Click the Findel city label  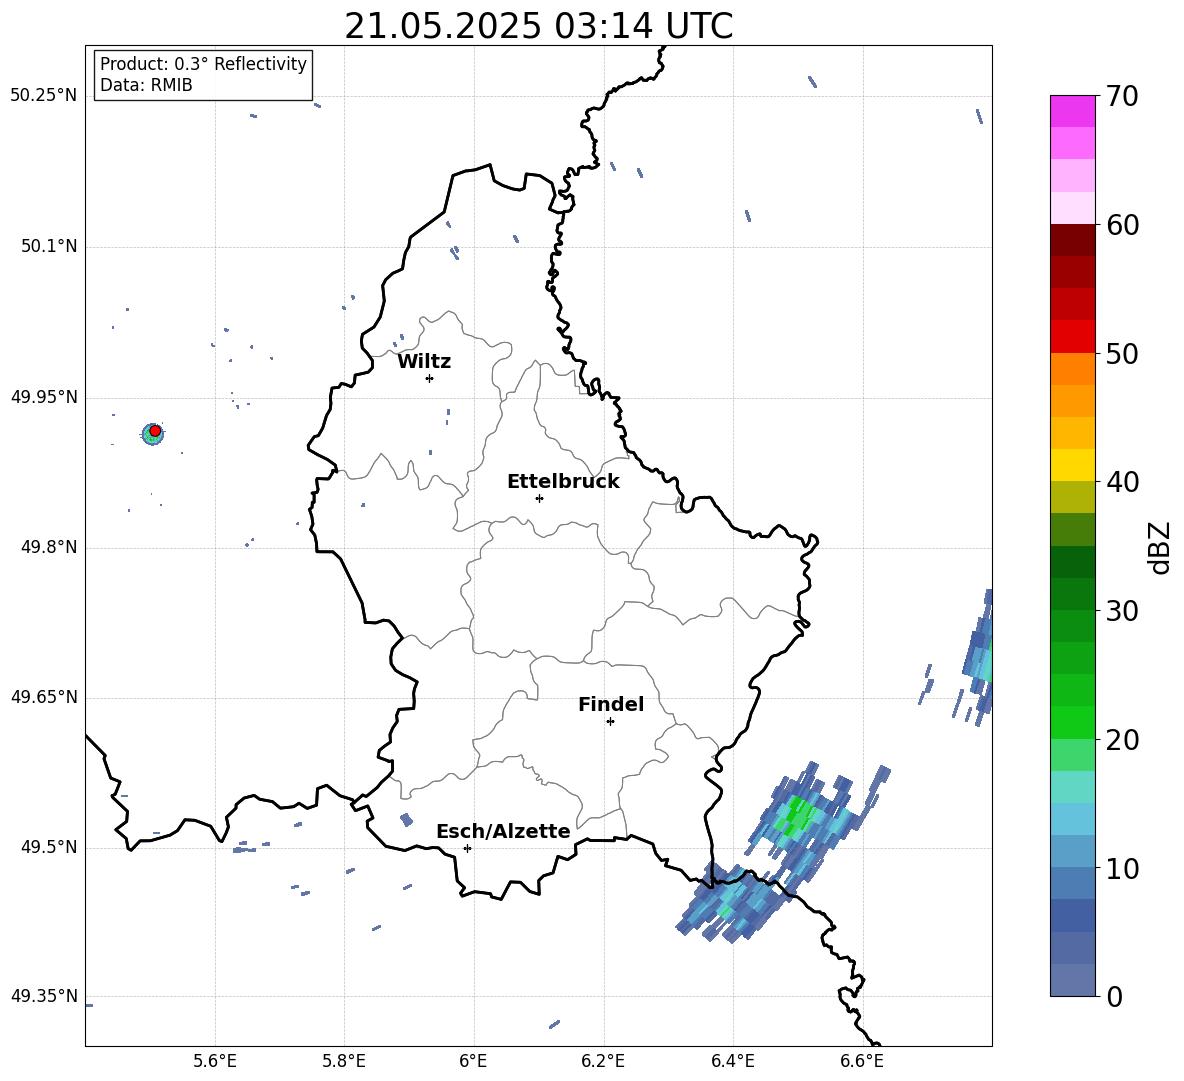coord(611,704)
